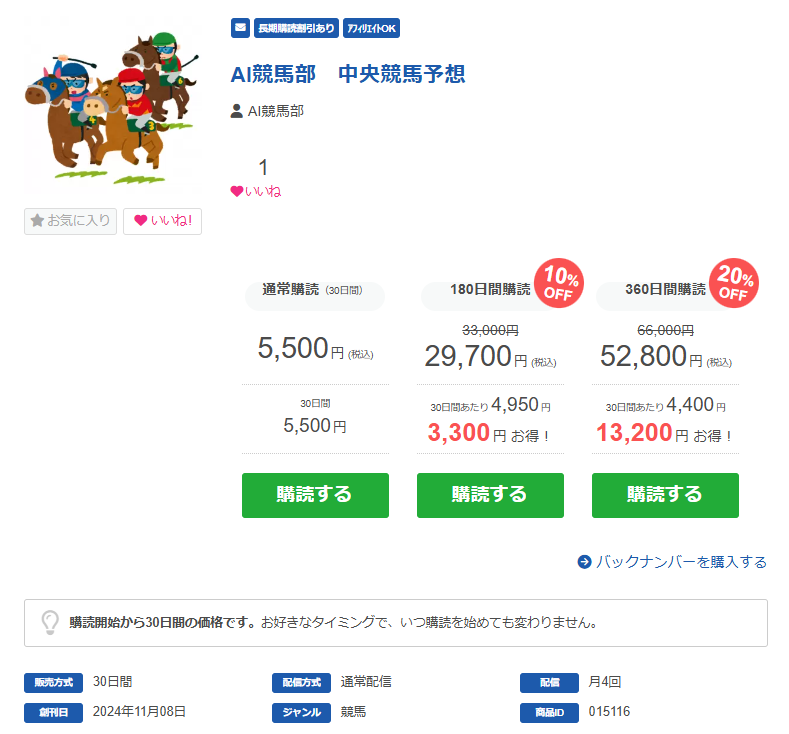Subscribe to the 52,800円 360-day plan
Image resolution: width=789 pixels, height=734 pixels.
(x=665, y=495)
